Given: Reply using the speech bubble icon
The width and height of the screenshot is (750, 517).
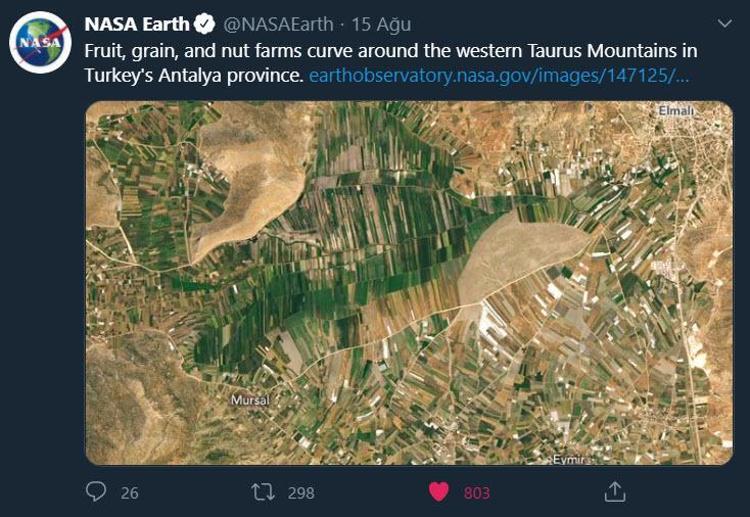Looking at the screenshot, I should click(96, 491).
